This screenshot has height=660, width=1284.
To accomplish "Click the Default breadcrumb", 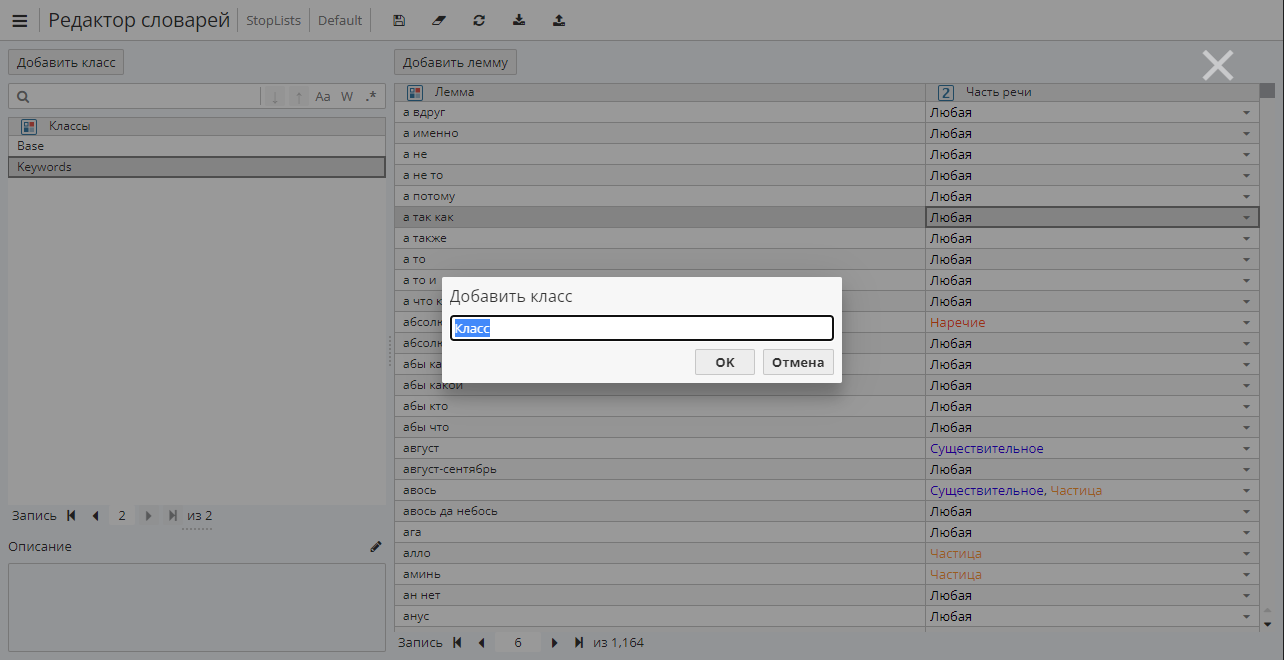I will pyautogui.click(x=340, y=20).
